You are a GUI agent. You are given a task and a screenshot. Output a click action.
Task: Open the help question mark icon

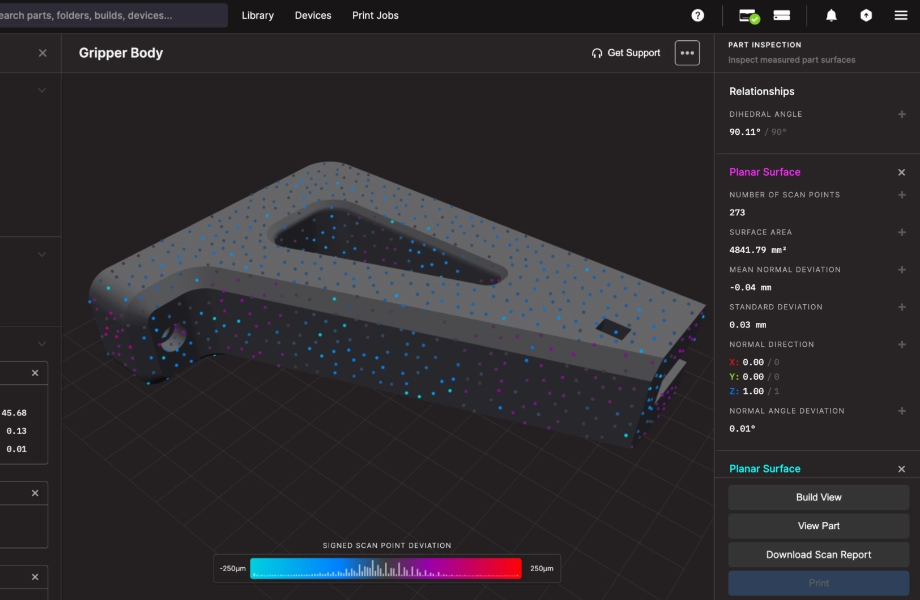(x=698, y=15)
